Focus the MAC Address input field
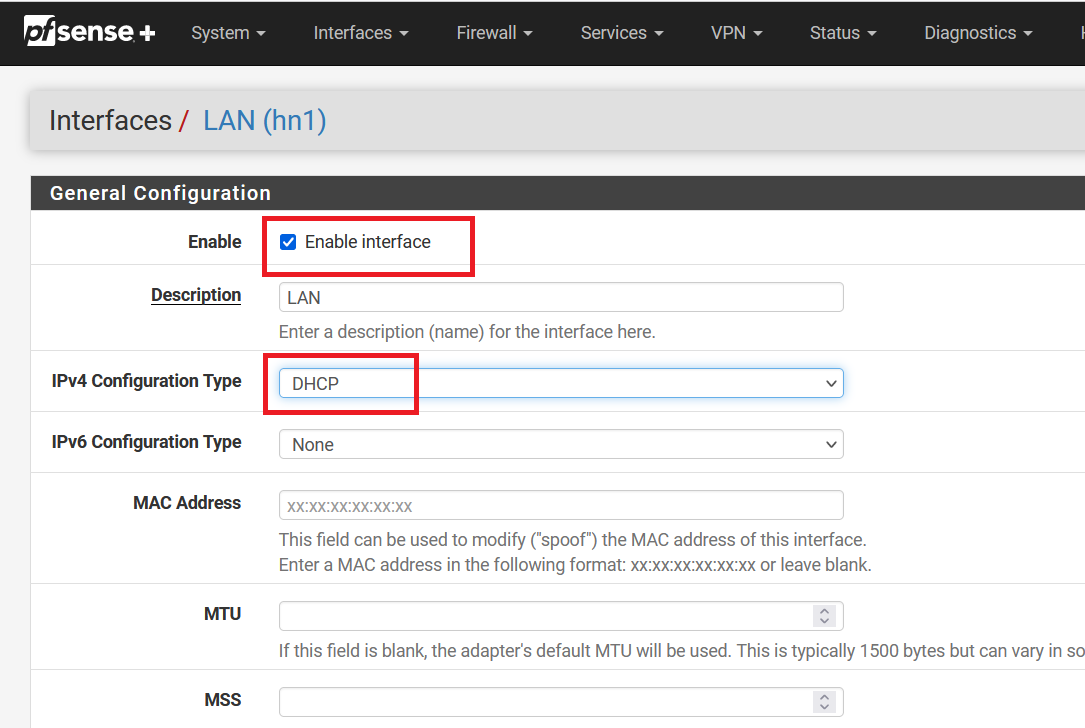This screenshot has width=1085, height=728. coord(560,505)
